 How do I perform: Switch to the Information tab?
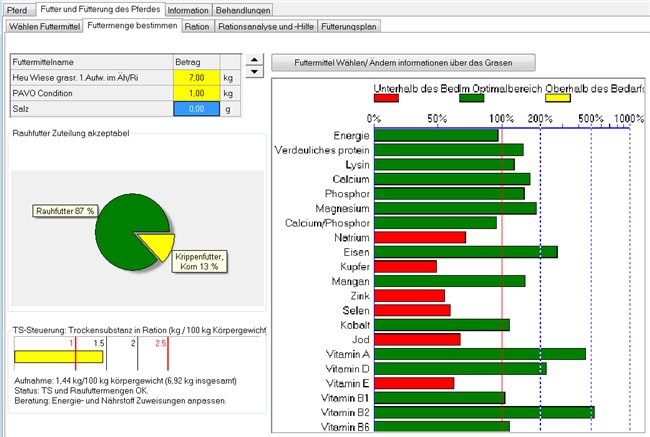coord(188,10)
